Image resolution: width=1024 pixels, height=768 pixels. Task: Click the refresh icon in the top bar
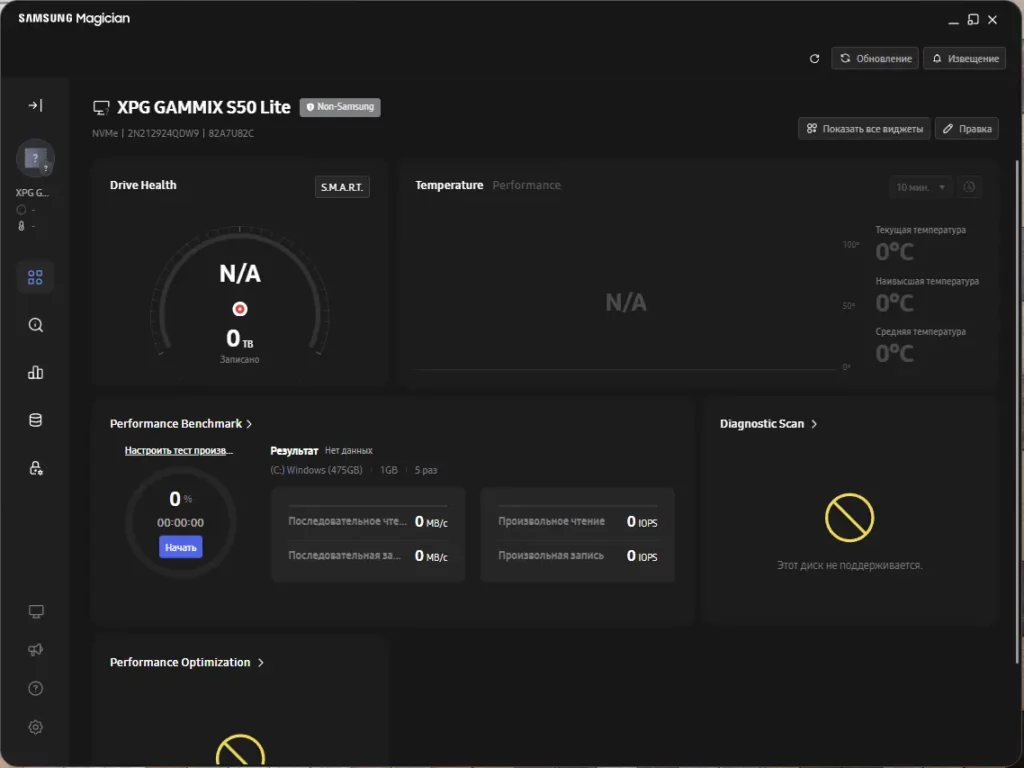[814, 59]
